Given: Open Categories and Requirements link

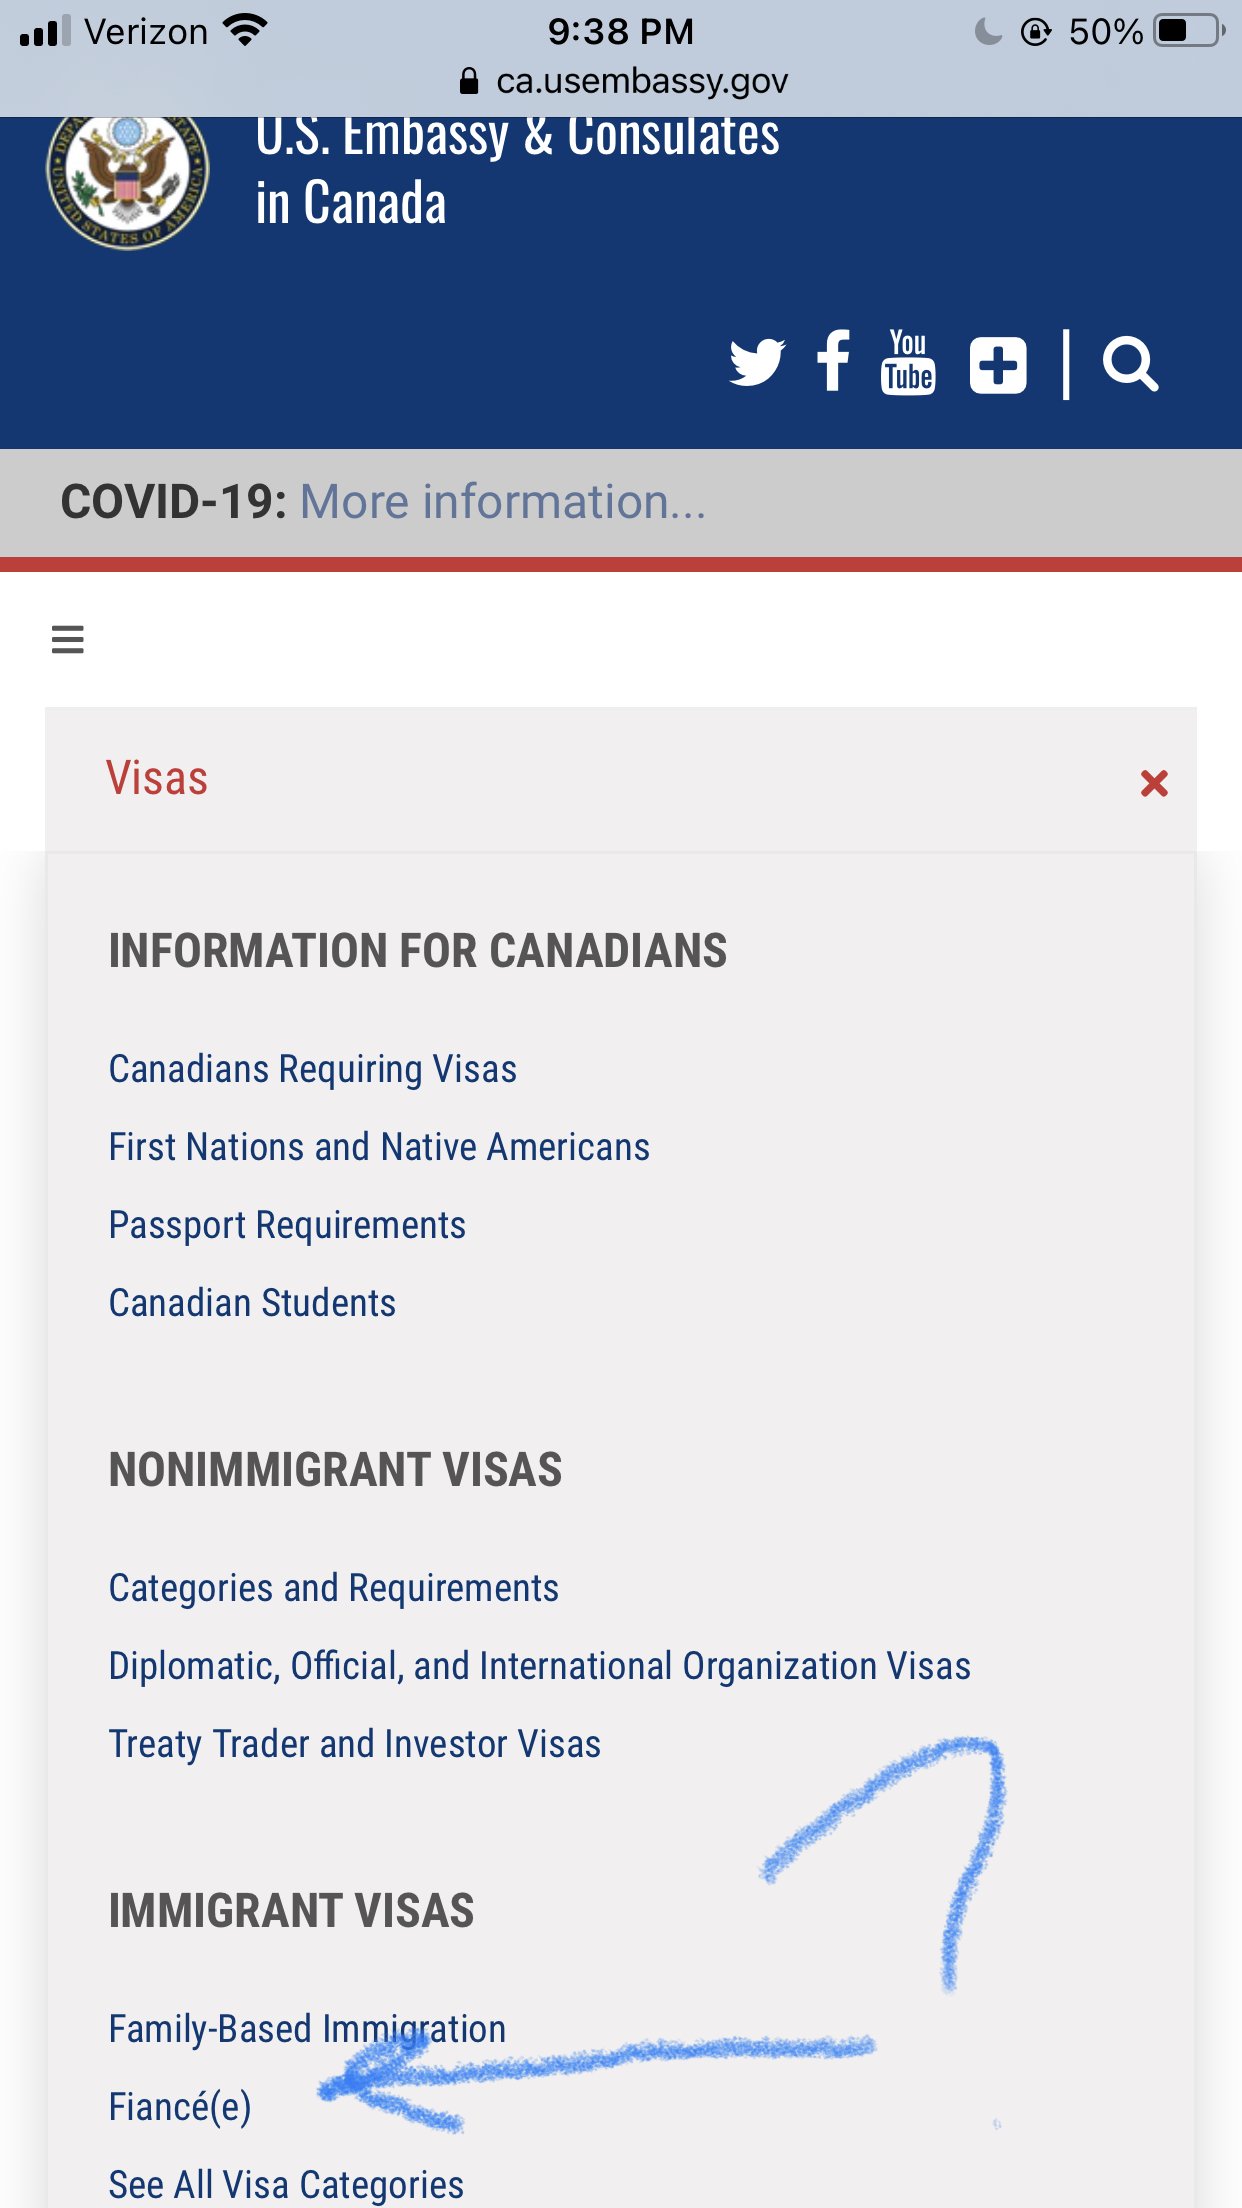Looking at the screenshot, I should pos(334,1588).
